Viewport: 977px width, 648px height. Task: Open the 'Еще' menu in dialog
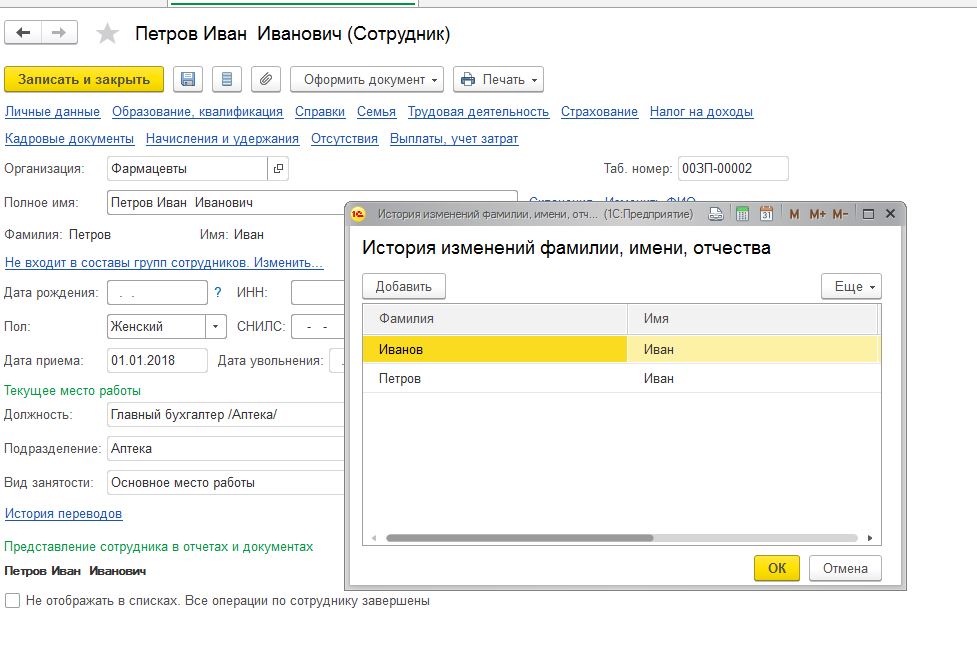[x=851, y=287]
